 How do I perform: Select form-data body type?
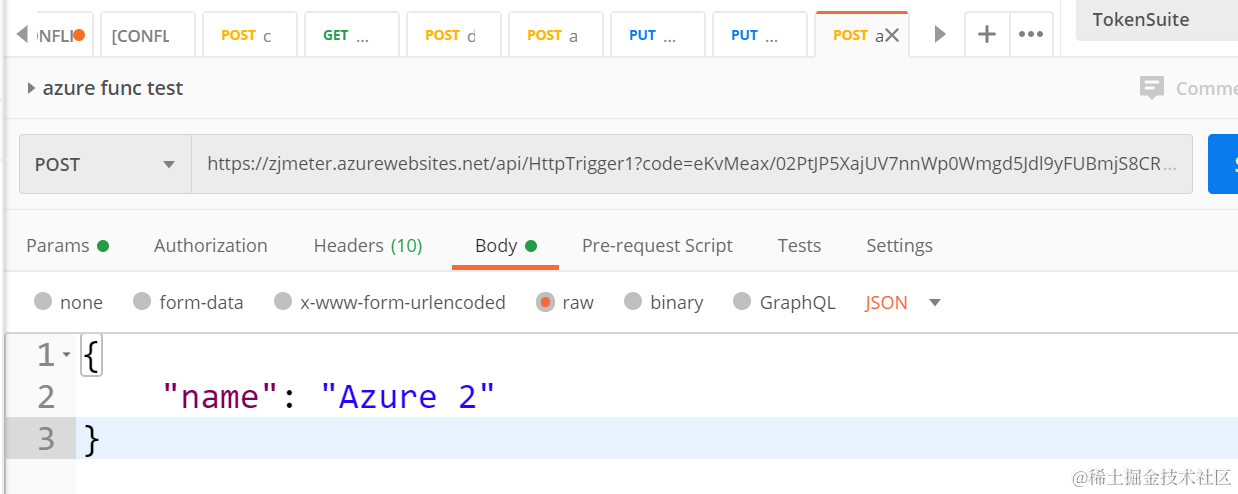click(142, 302)
